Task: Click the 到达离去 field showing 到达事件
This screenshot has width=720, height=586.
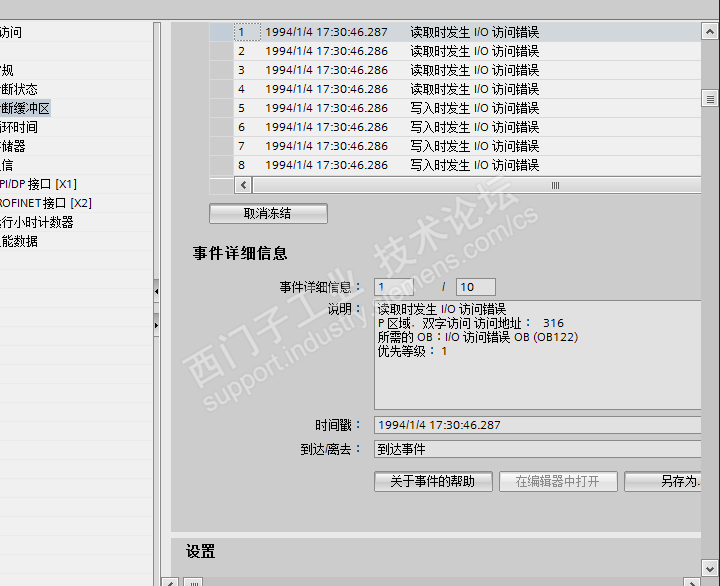Action: click(x=538, y=449)
